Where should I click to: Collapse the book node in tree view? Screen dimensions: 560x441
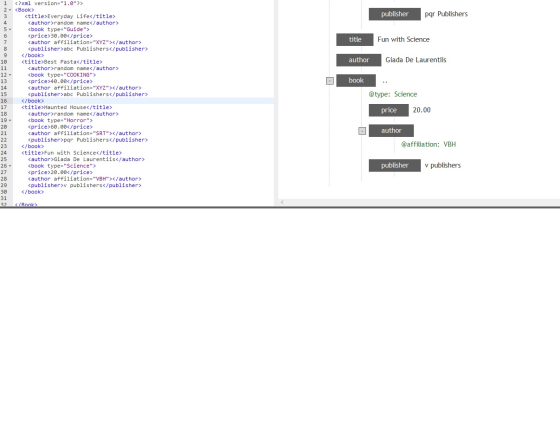(x=330, y=81)
